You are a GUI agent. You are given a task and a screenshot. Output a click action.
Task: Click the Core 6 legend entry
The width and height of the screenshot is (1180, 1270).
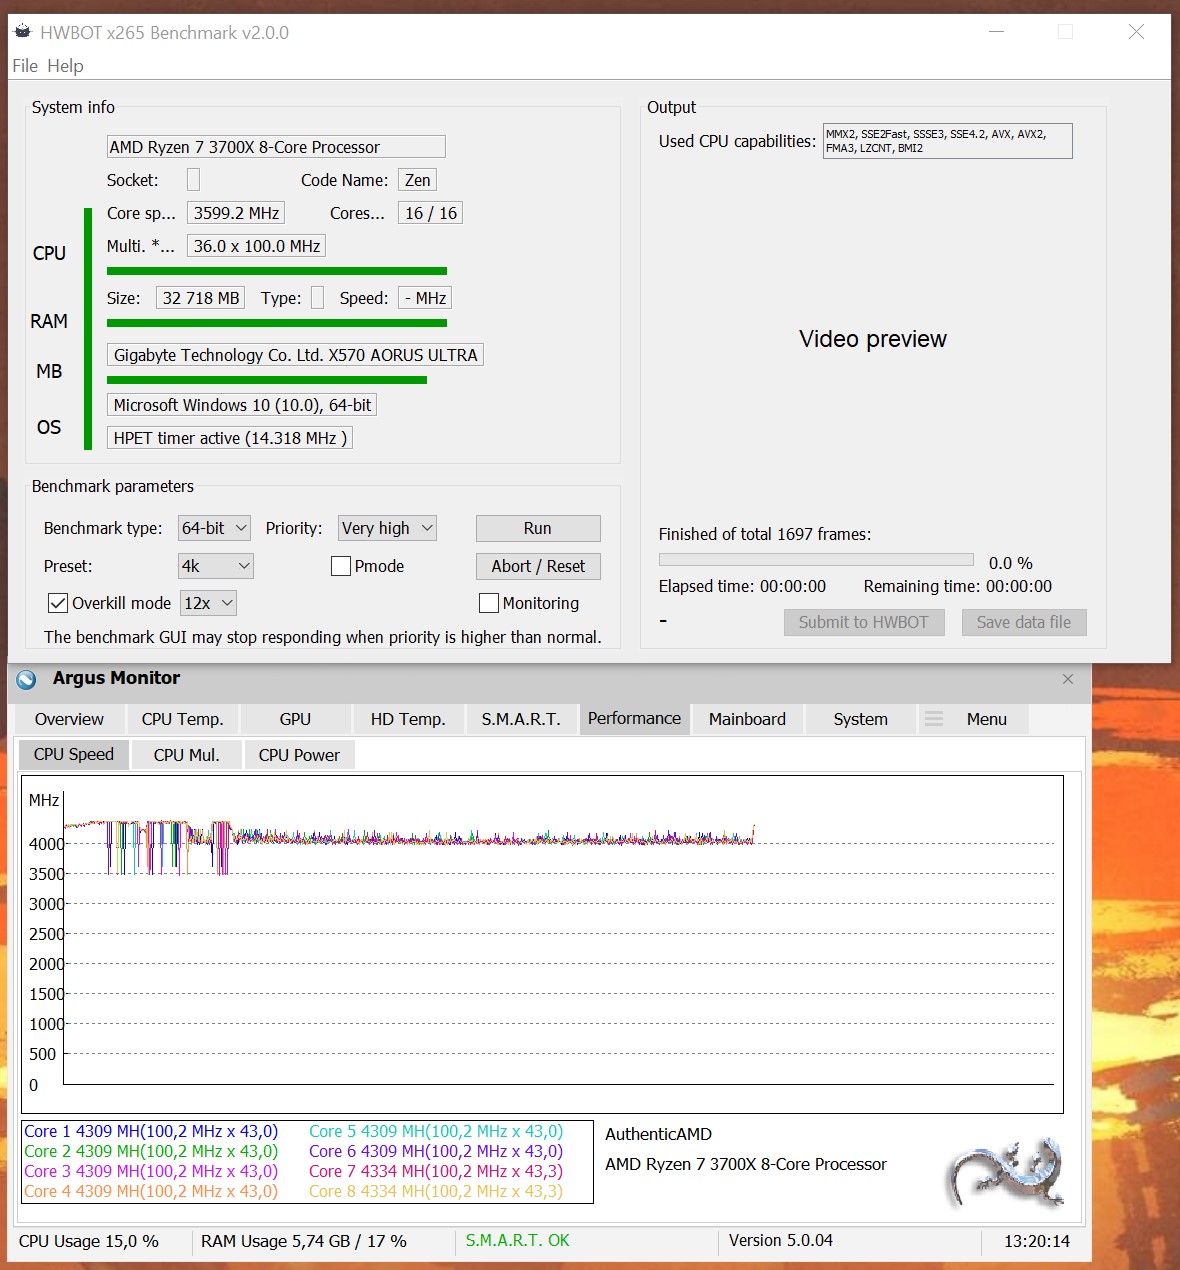(x=436, y=1151)
